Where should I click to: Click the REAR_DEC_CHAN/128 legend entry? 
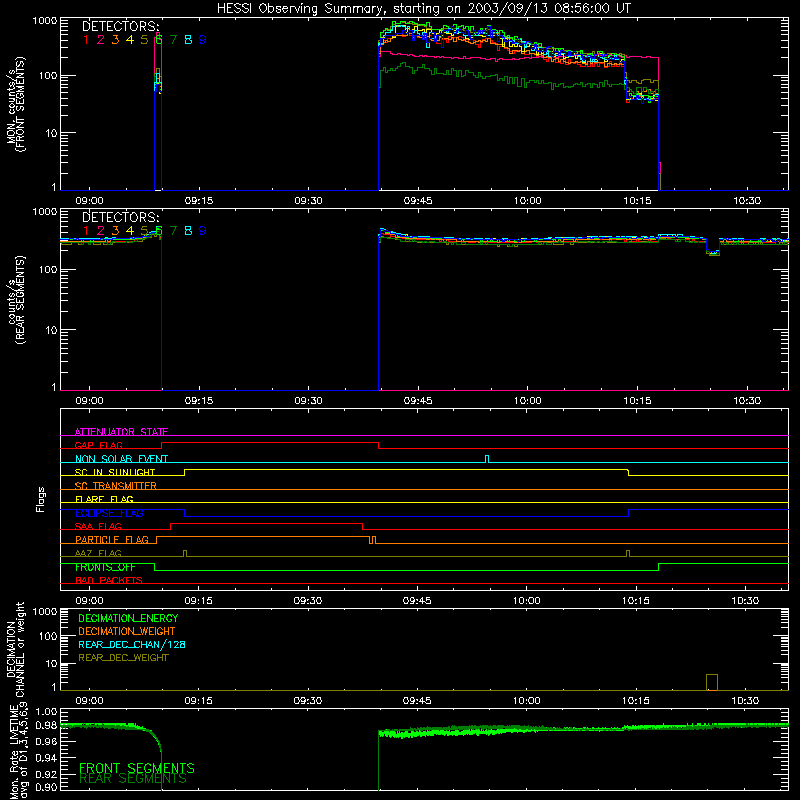pos(132,644)
